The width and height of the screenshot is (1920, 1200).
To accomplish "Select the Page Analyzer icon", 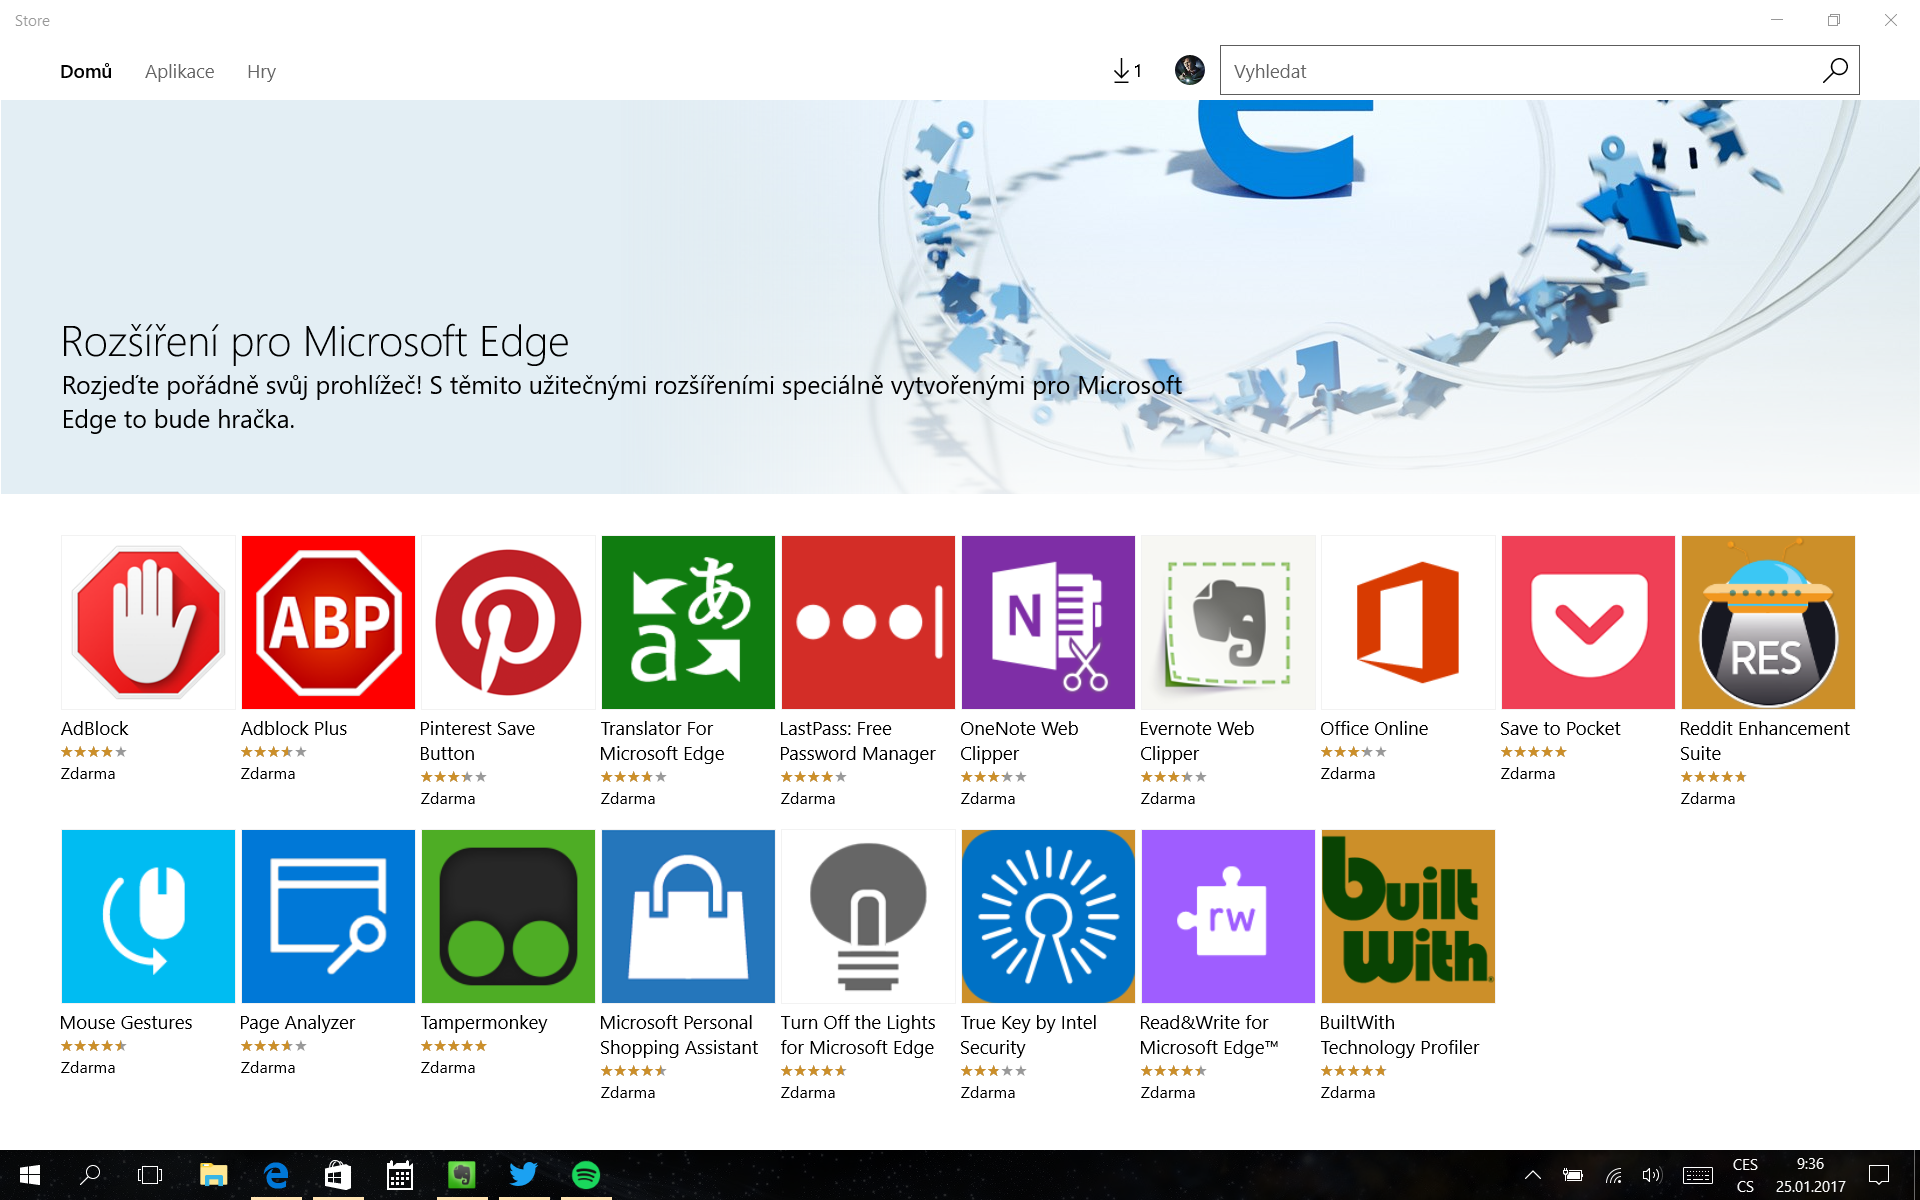I will 328,916.
